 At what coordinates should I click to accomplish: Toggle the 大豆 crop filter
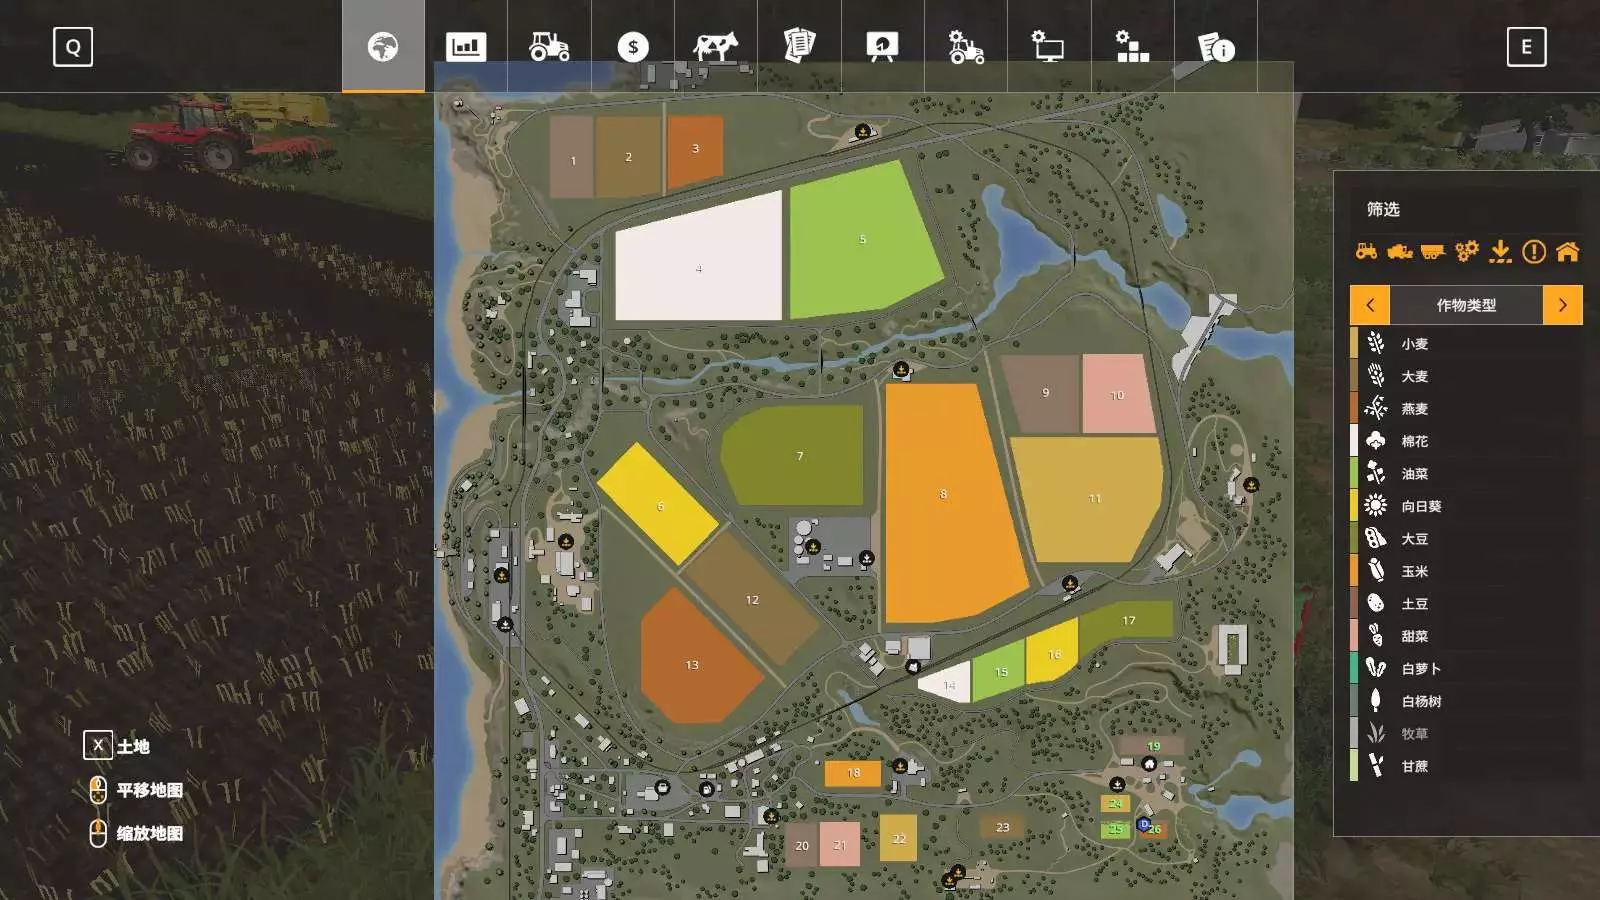[1466, 538]
